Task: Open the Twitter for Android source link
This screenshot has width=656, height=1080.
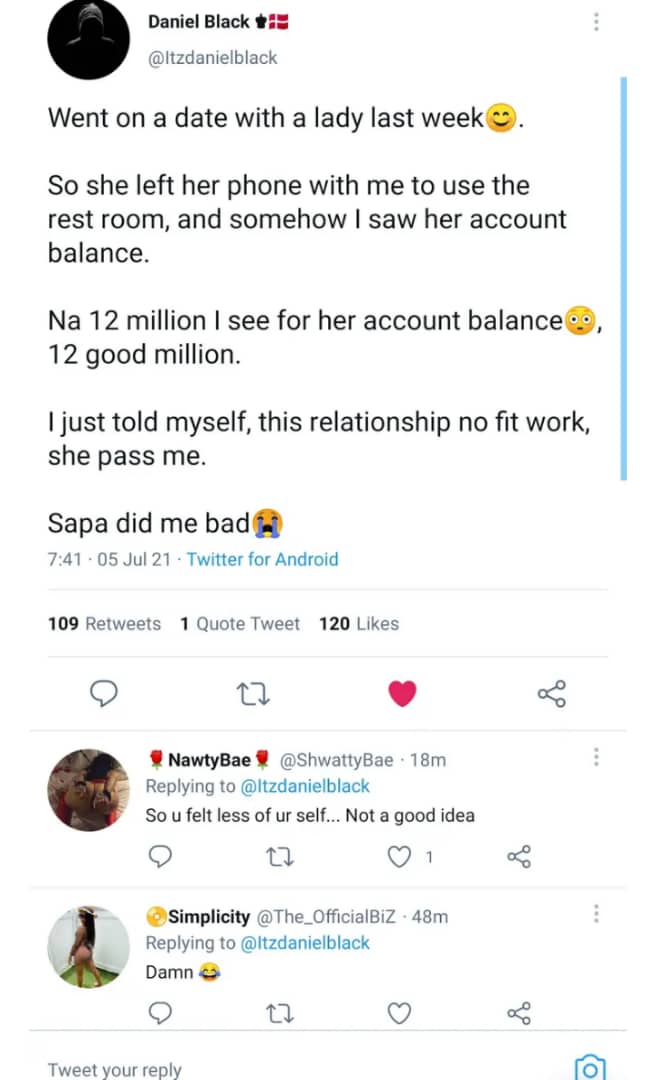Action: pos(262,560)
